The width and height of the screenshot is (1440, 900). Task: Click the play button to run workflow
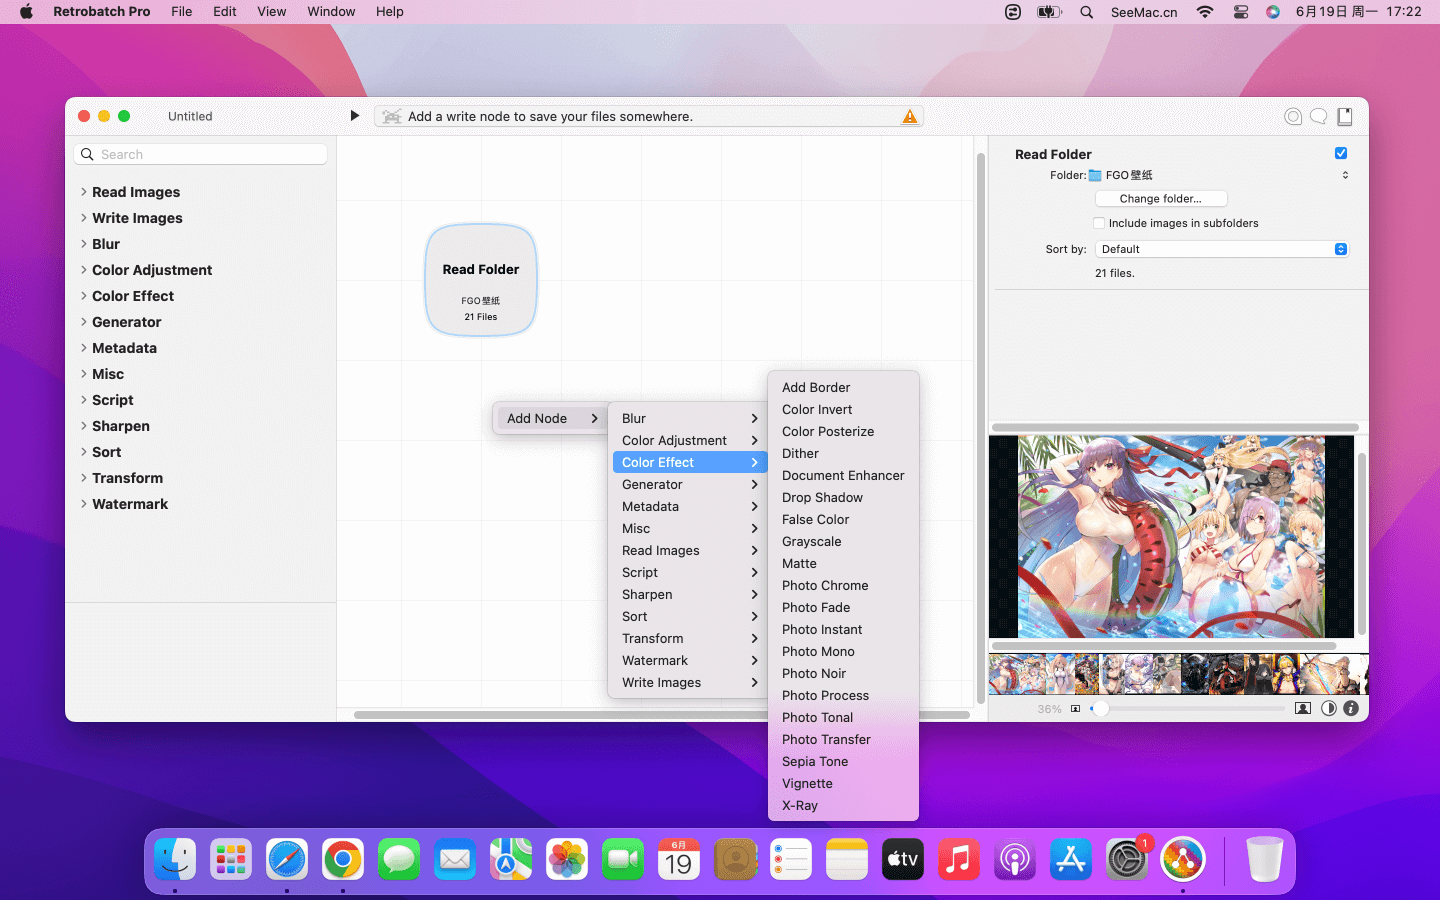point(354,116)
